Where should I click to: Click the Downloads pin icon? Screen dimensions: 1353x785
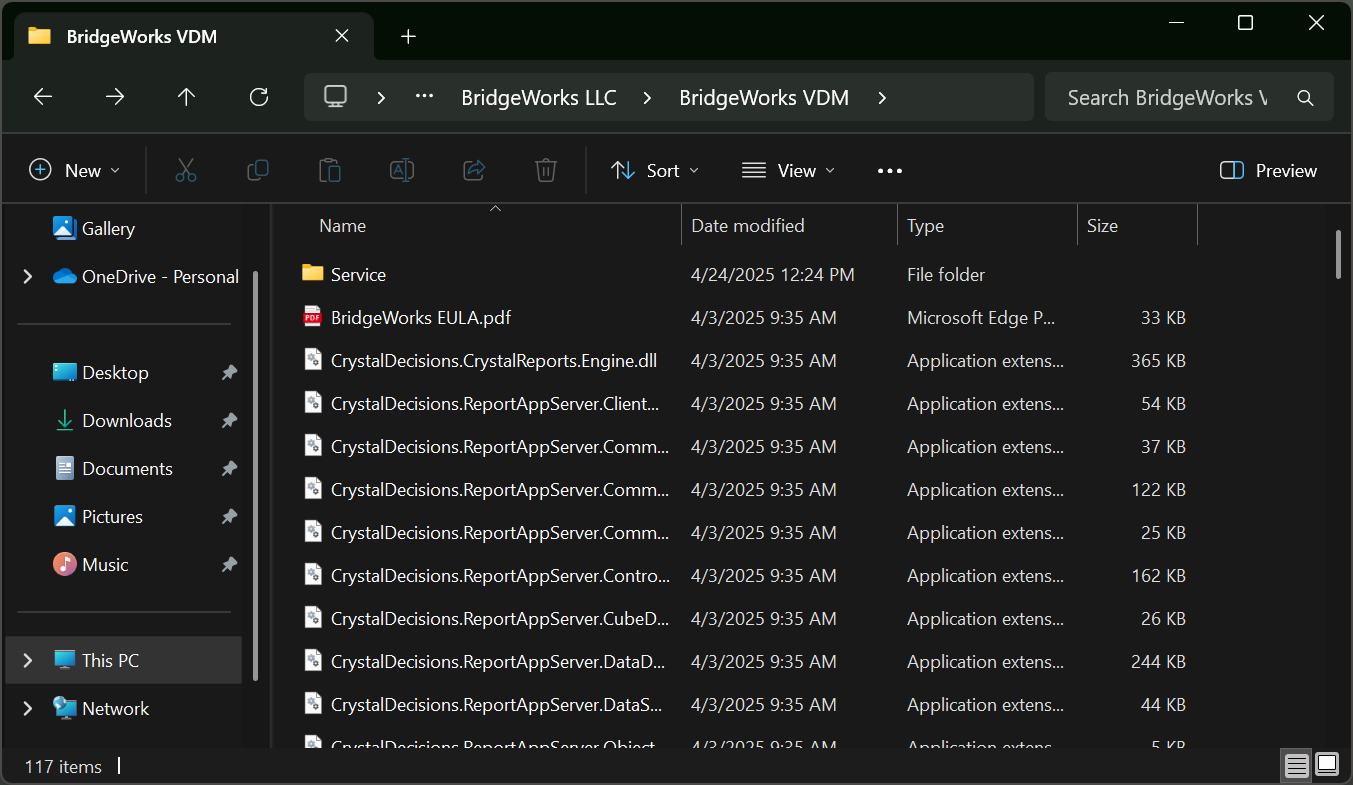[229, 420]
